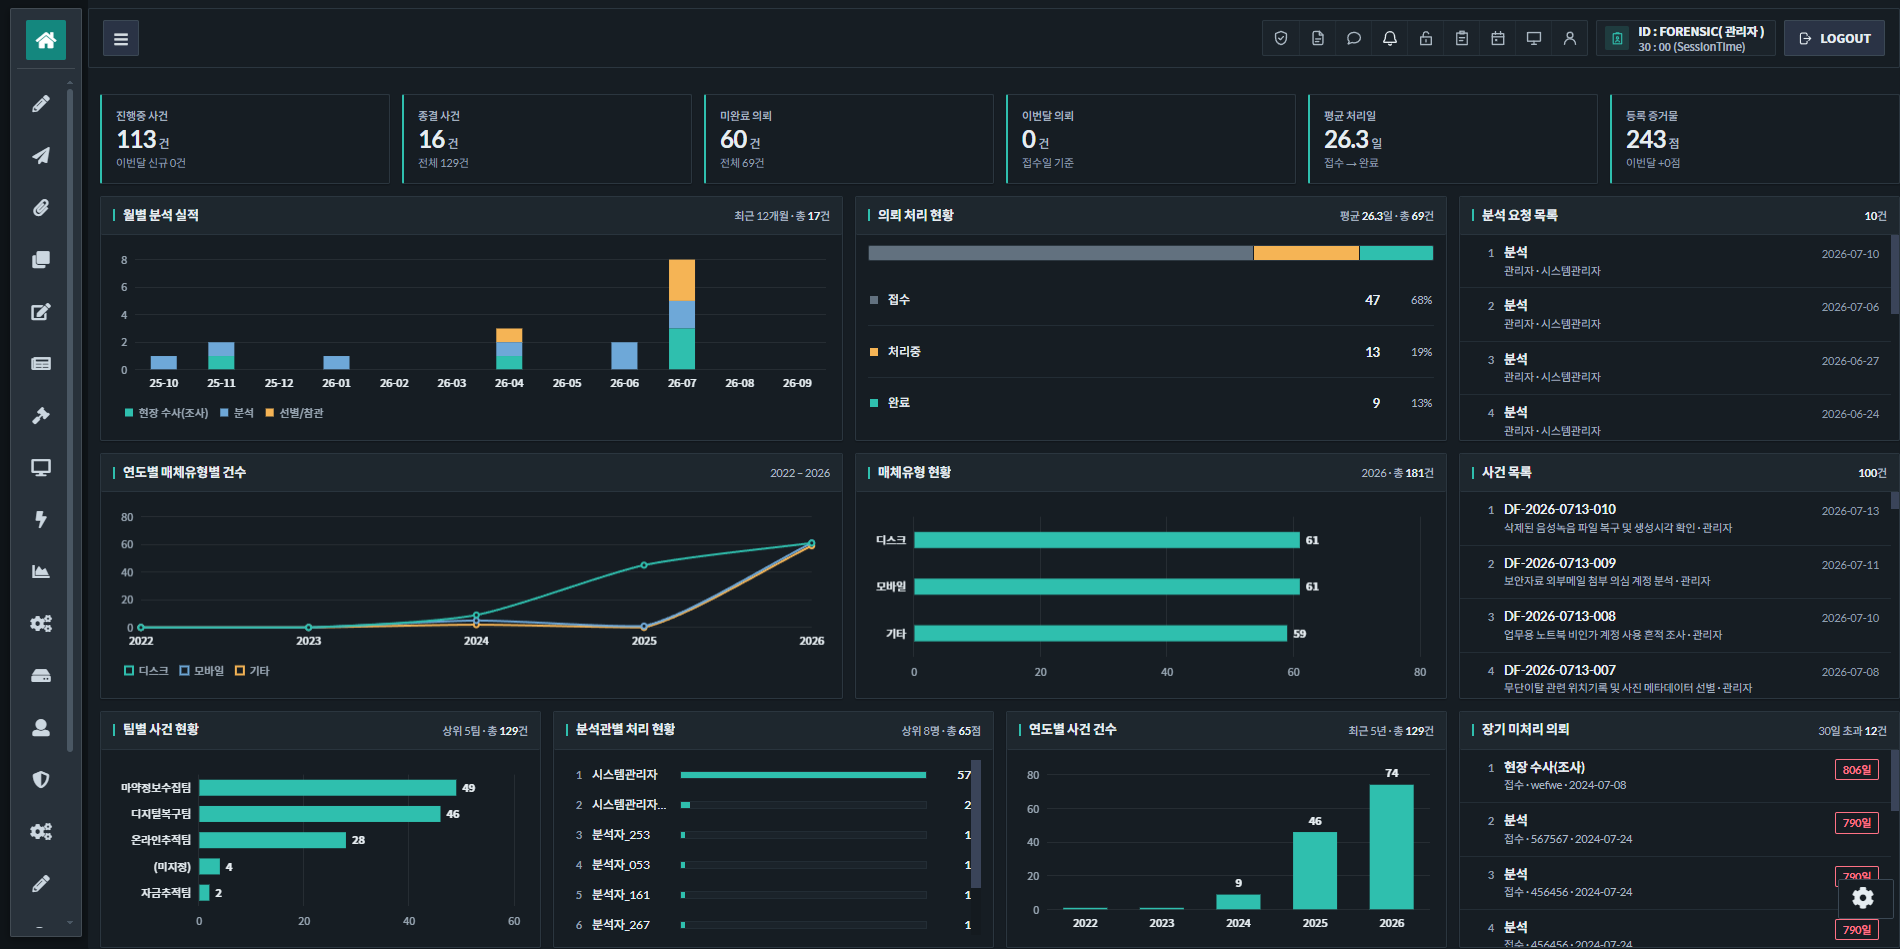Click the 완료 status row showing 9
The height and width of the screenshot is (949, 1900).
click(x=1151, y=403)
